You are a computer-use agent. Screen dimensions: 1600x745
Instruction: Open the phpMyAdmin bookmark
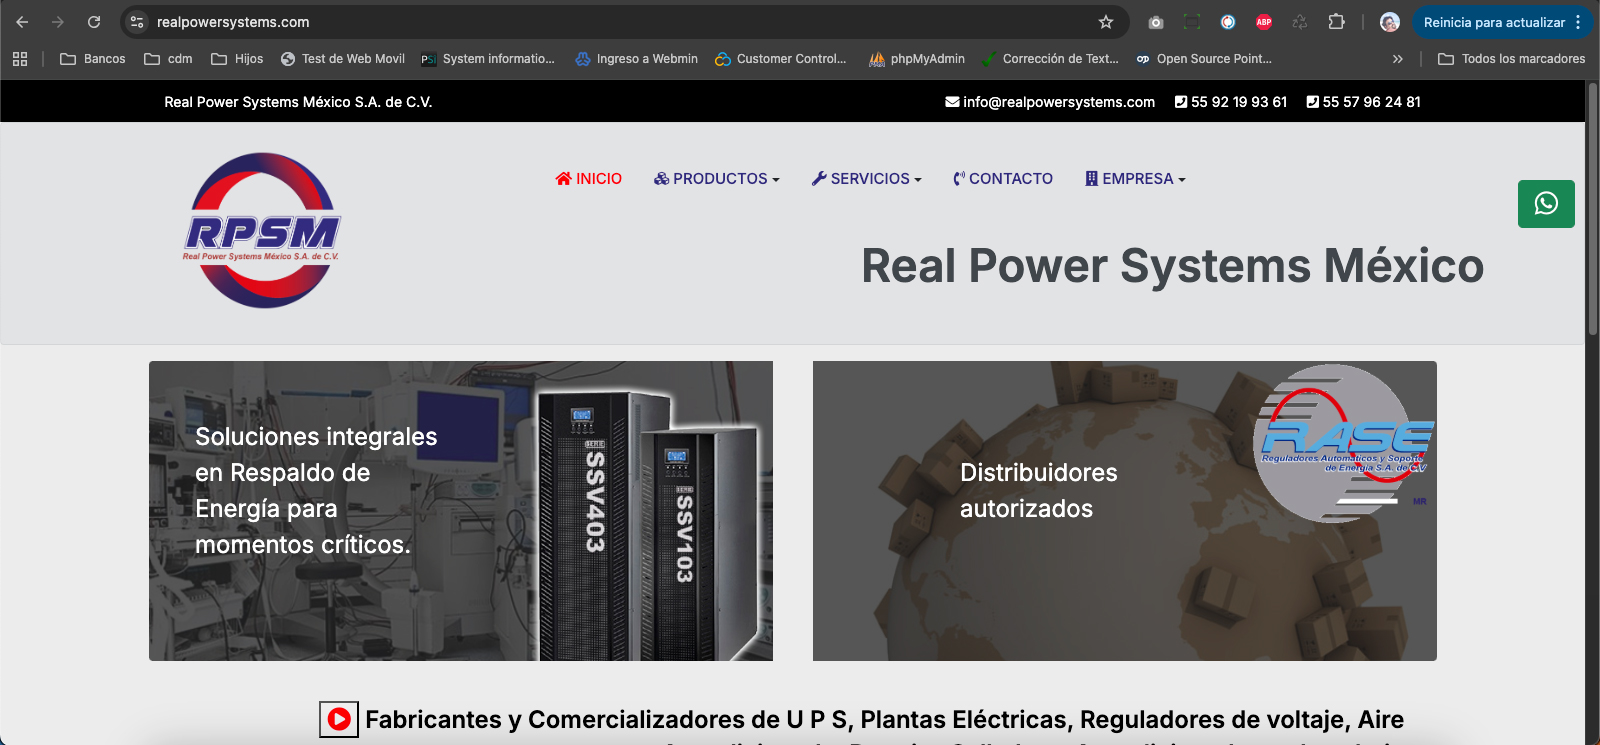917,59
